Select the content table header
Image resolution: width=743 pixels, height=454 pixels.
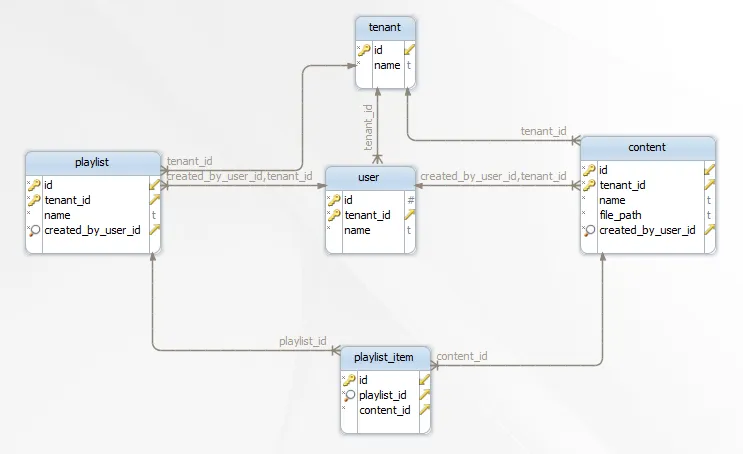pos(648,147)
